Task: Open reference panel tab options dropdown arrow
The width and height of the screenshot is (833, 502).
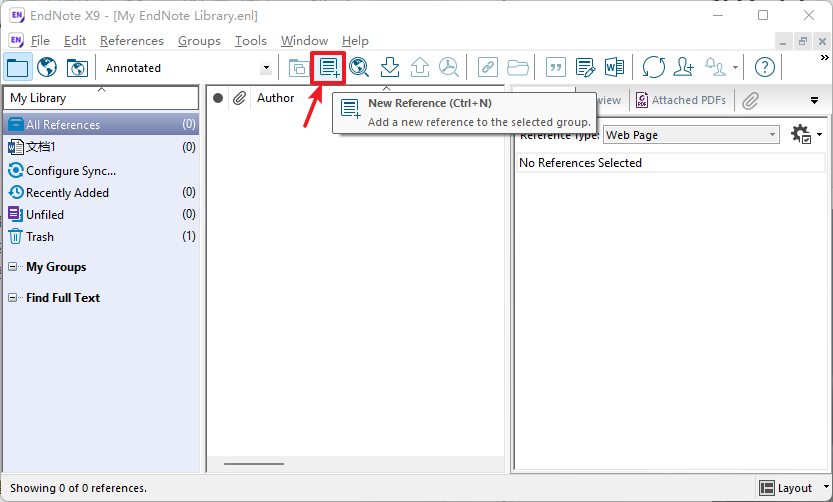Action: 814,100
